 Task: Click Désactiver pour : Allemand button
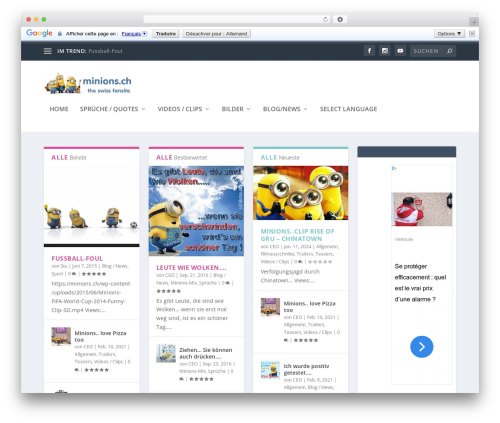pos(216,34)
